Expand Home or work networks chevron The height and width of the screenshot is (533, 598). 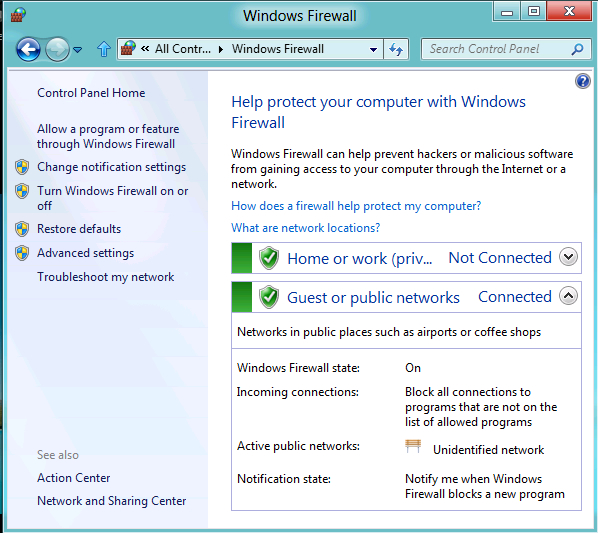coord(568,257)
